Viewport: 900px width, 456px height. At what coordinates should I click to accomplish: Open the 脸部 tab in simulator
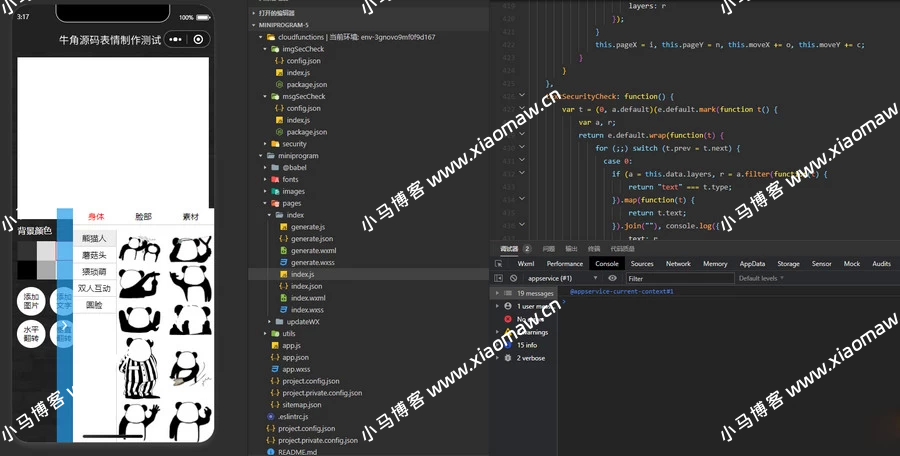(x=143, y=217)
